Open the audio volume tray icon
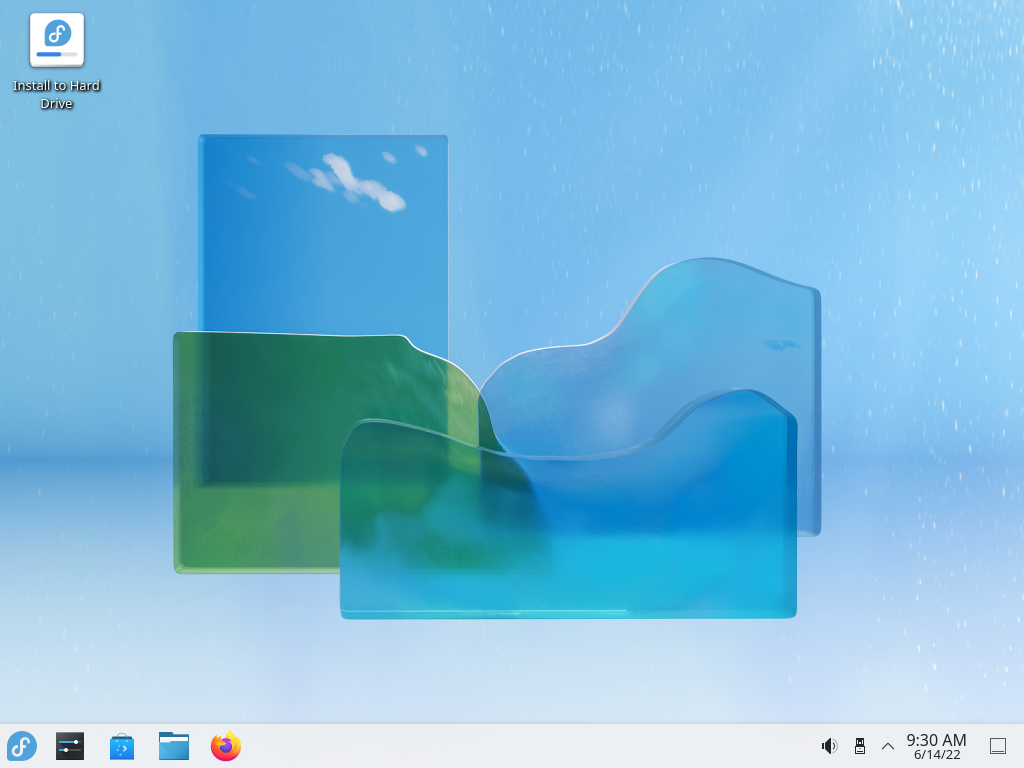1024x768 pixels. [x=829, y=746]
